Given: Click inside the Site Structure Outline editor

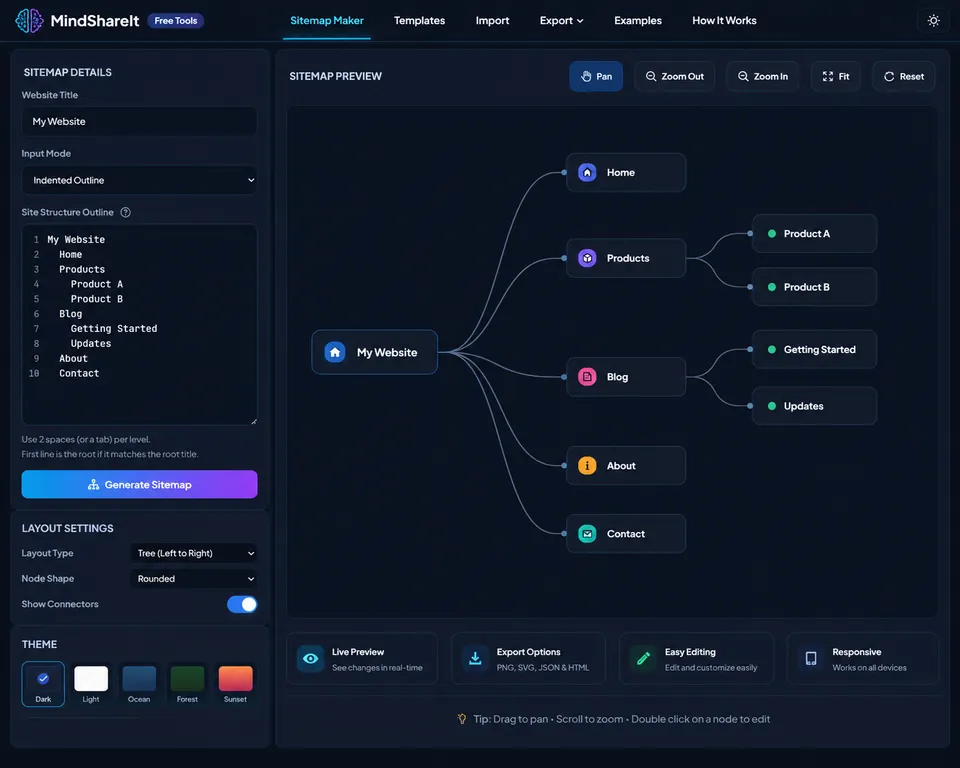Looking at the screenshot, I should point(140,325).
